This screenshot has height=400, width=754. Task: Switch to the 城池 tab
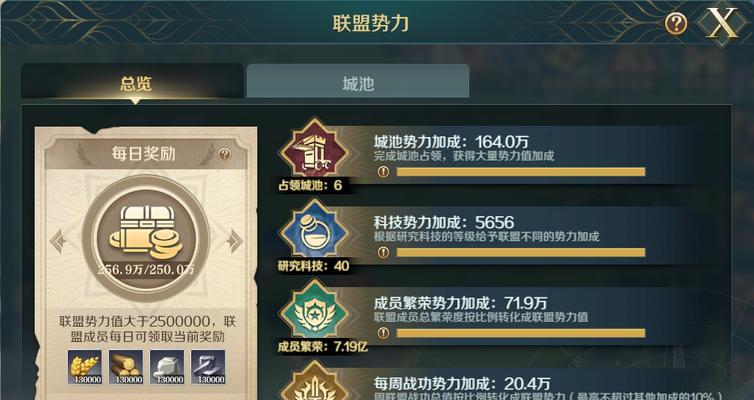(x=358, y=83)
